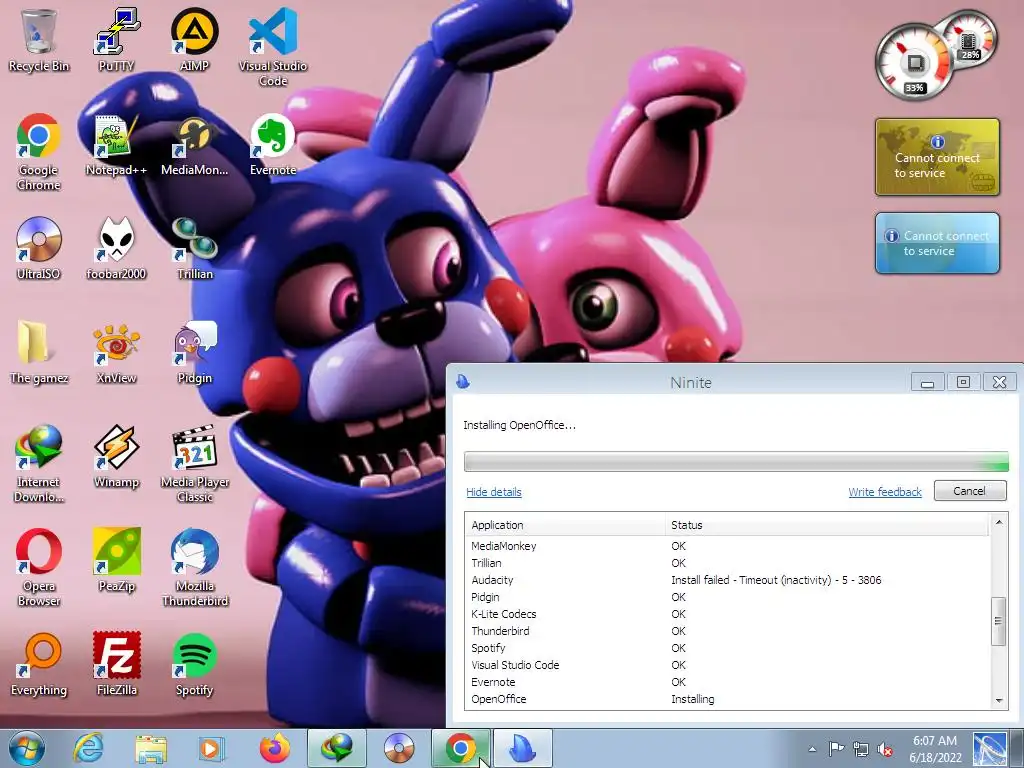
Task: Open Google Chrome desktop shortcut
Action: click(x=39, y=152)
